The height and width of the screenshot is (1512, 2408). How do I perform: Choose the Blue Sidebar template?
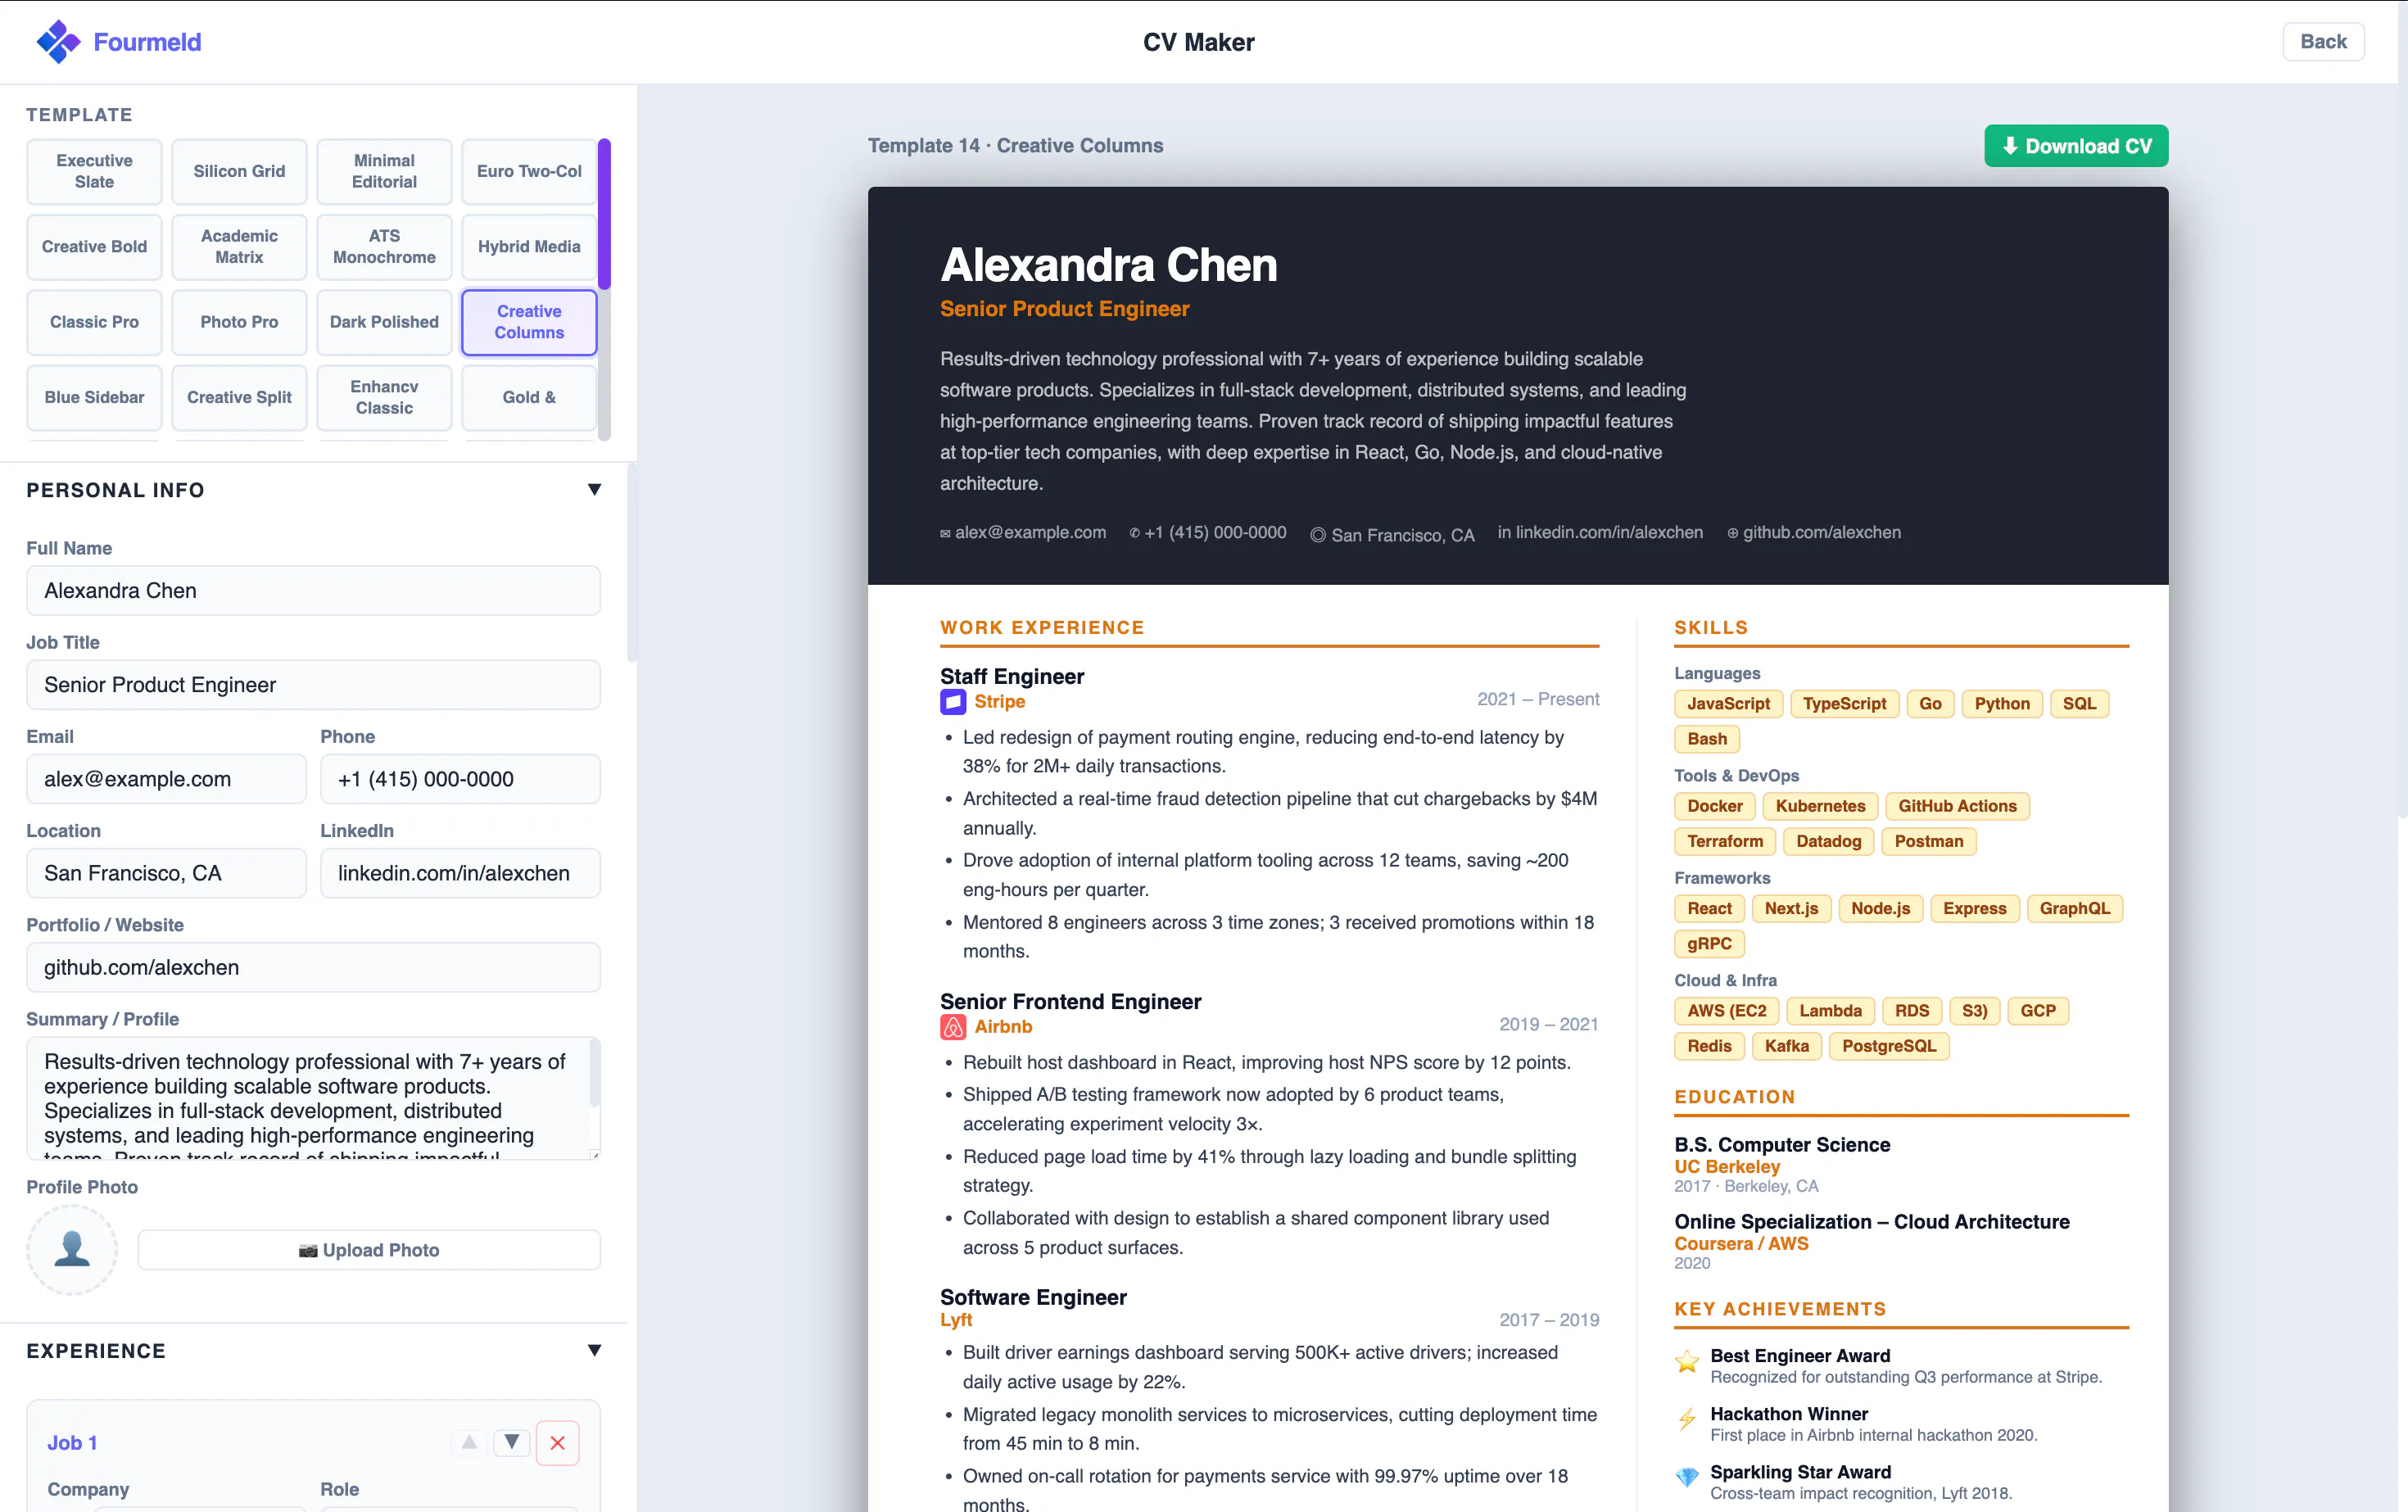click(94, 398)
